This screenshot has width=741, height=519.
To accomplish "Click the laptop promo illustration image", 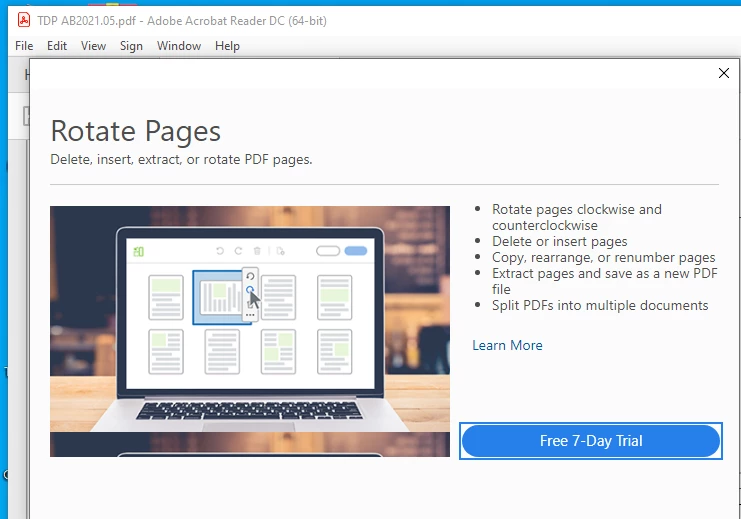I will (250, 331).
